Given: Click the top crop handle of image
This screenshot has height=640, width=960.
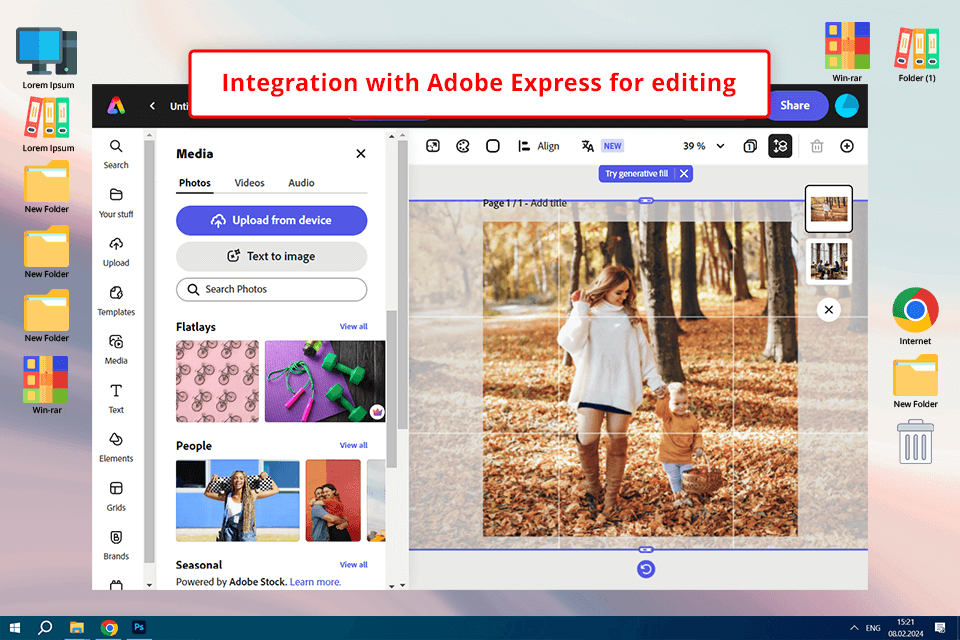Looking at the screenshot, I should tap(646, 200).
